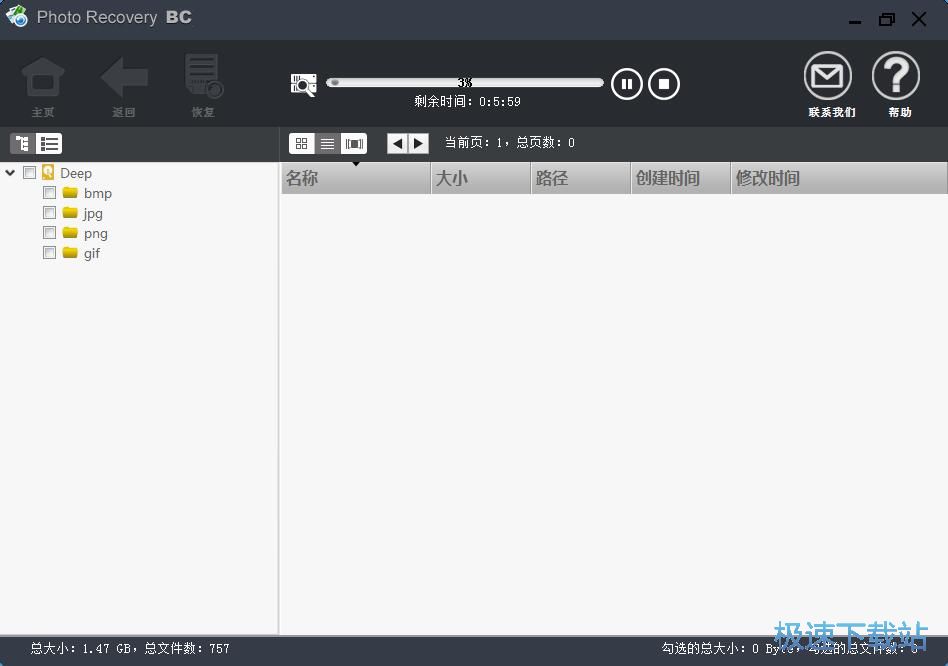Click the jpg folder icon
948x666 pixels.
(x=70, y=213)
